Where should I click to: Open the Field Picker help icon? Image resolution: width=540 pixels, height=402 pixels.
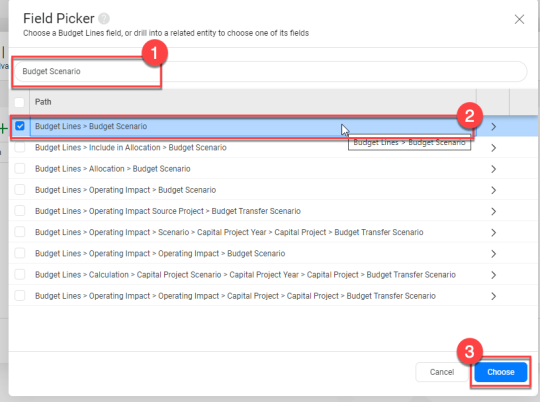[x=104, y=19]
